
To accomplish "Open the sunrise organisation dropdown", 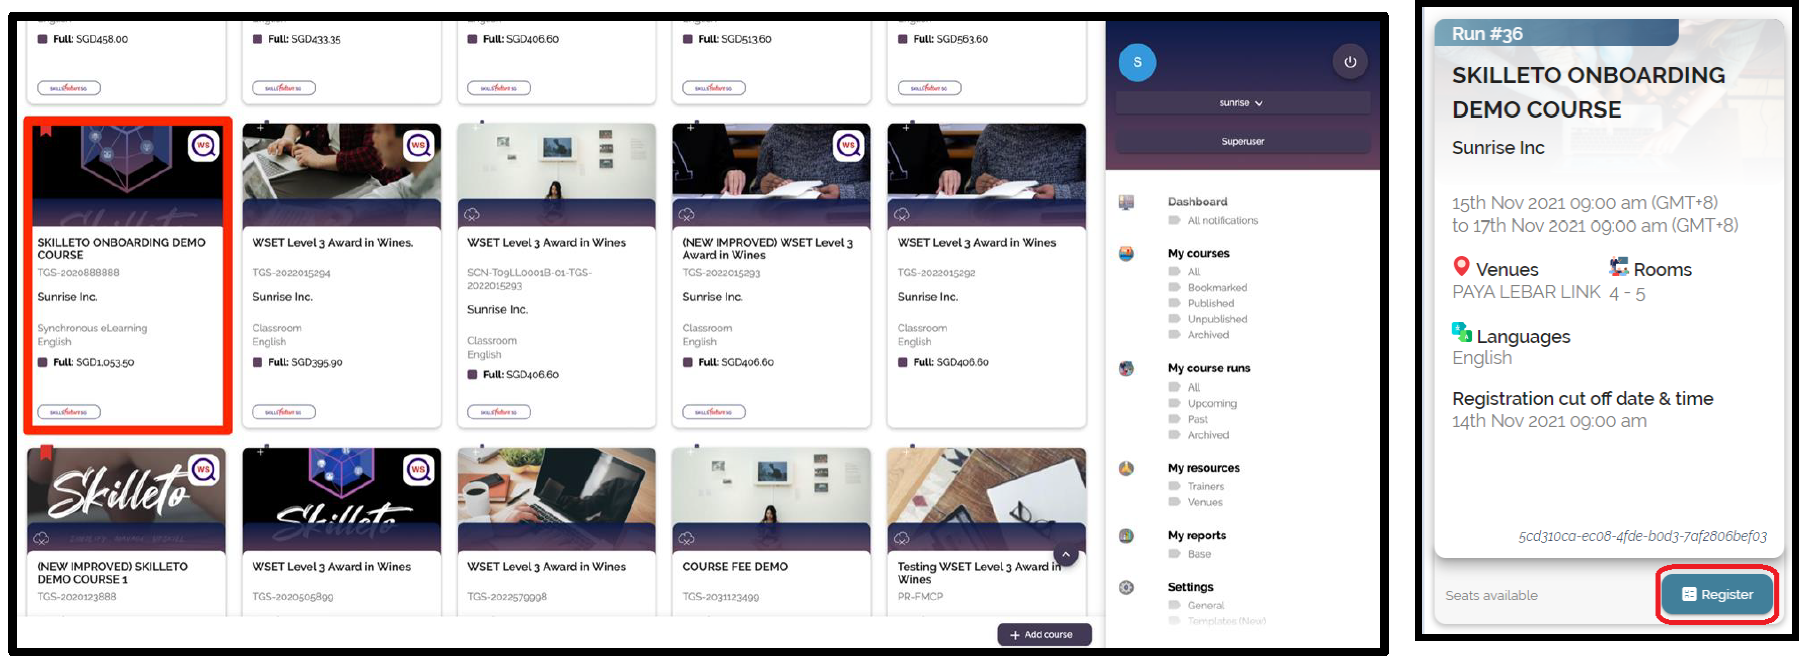I will [x=1242, y=103].
